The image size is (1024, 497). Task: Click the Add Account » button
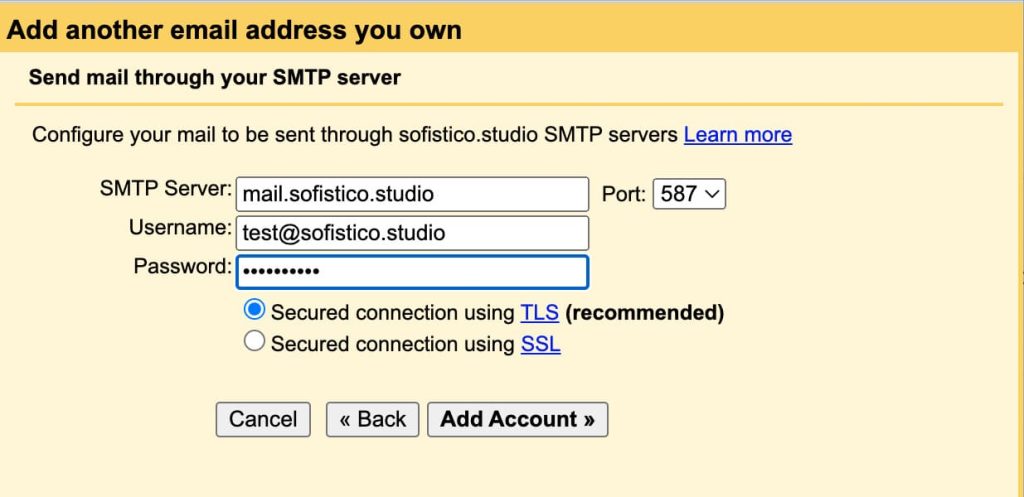pos(517,419)
